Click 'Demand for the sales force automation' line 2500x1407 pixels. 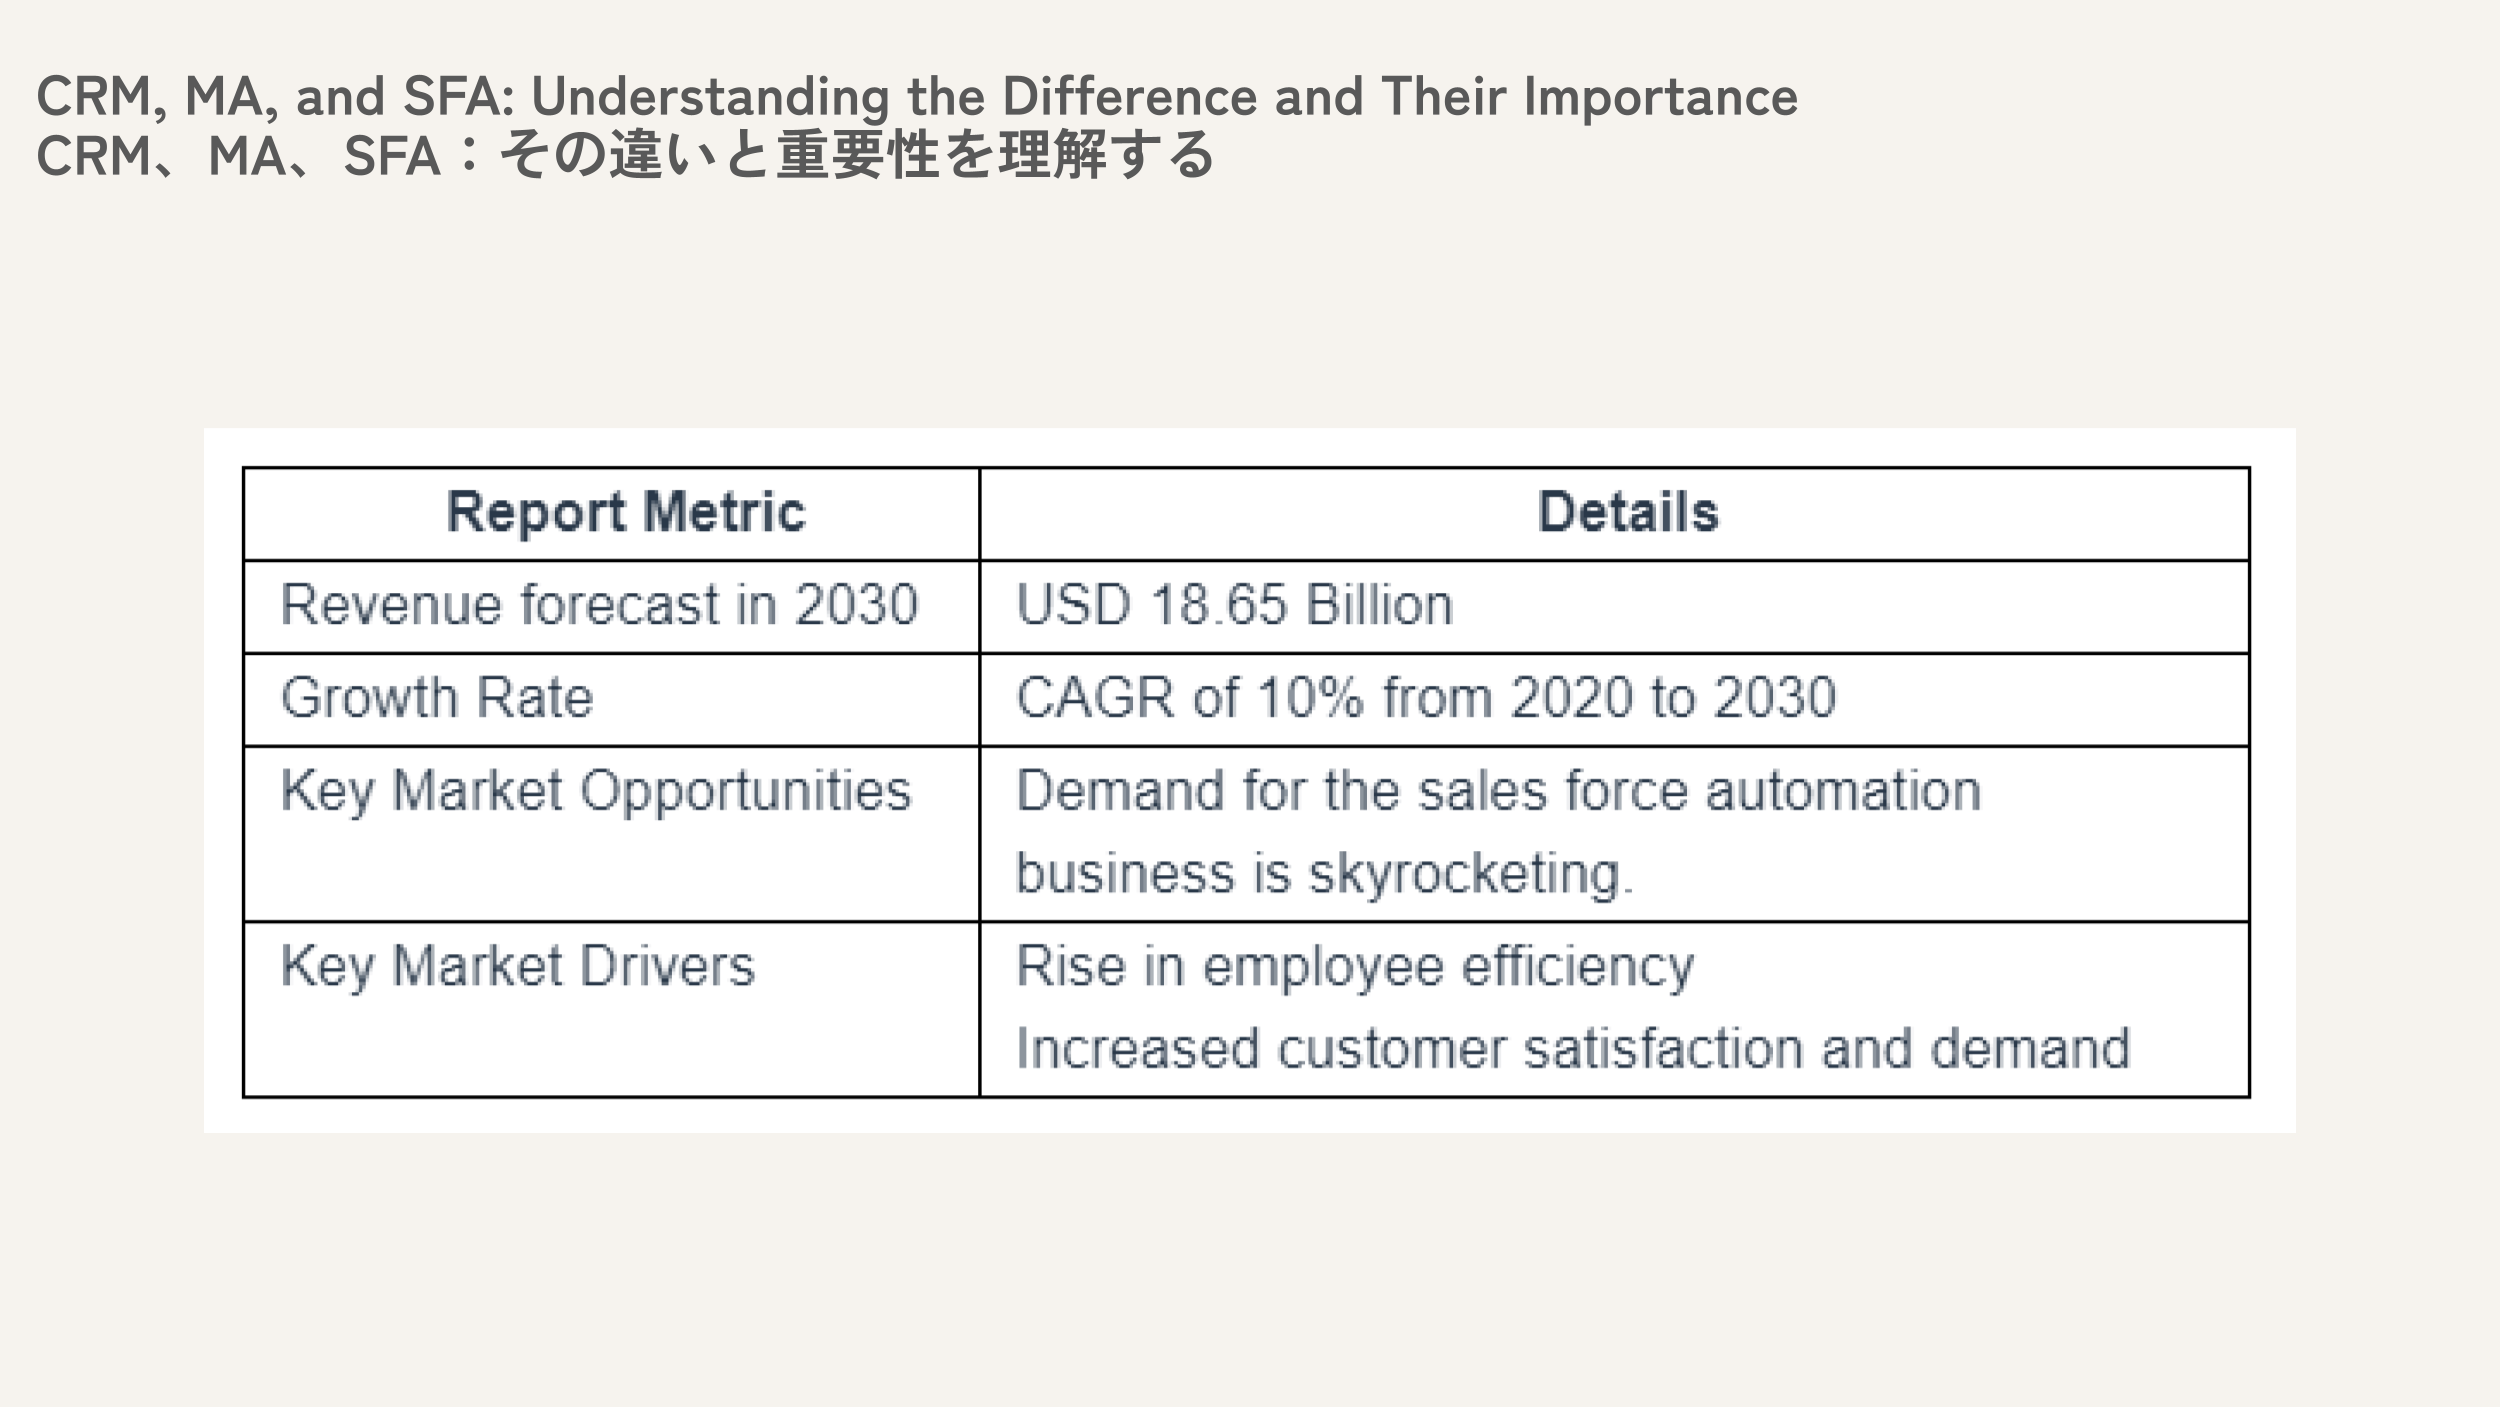(1498, 791)
